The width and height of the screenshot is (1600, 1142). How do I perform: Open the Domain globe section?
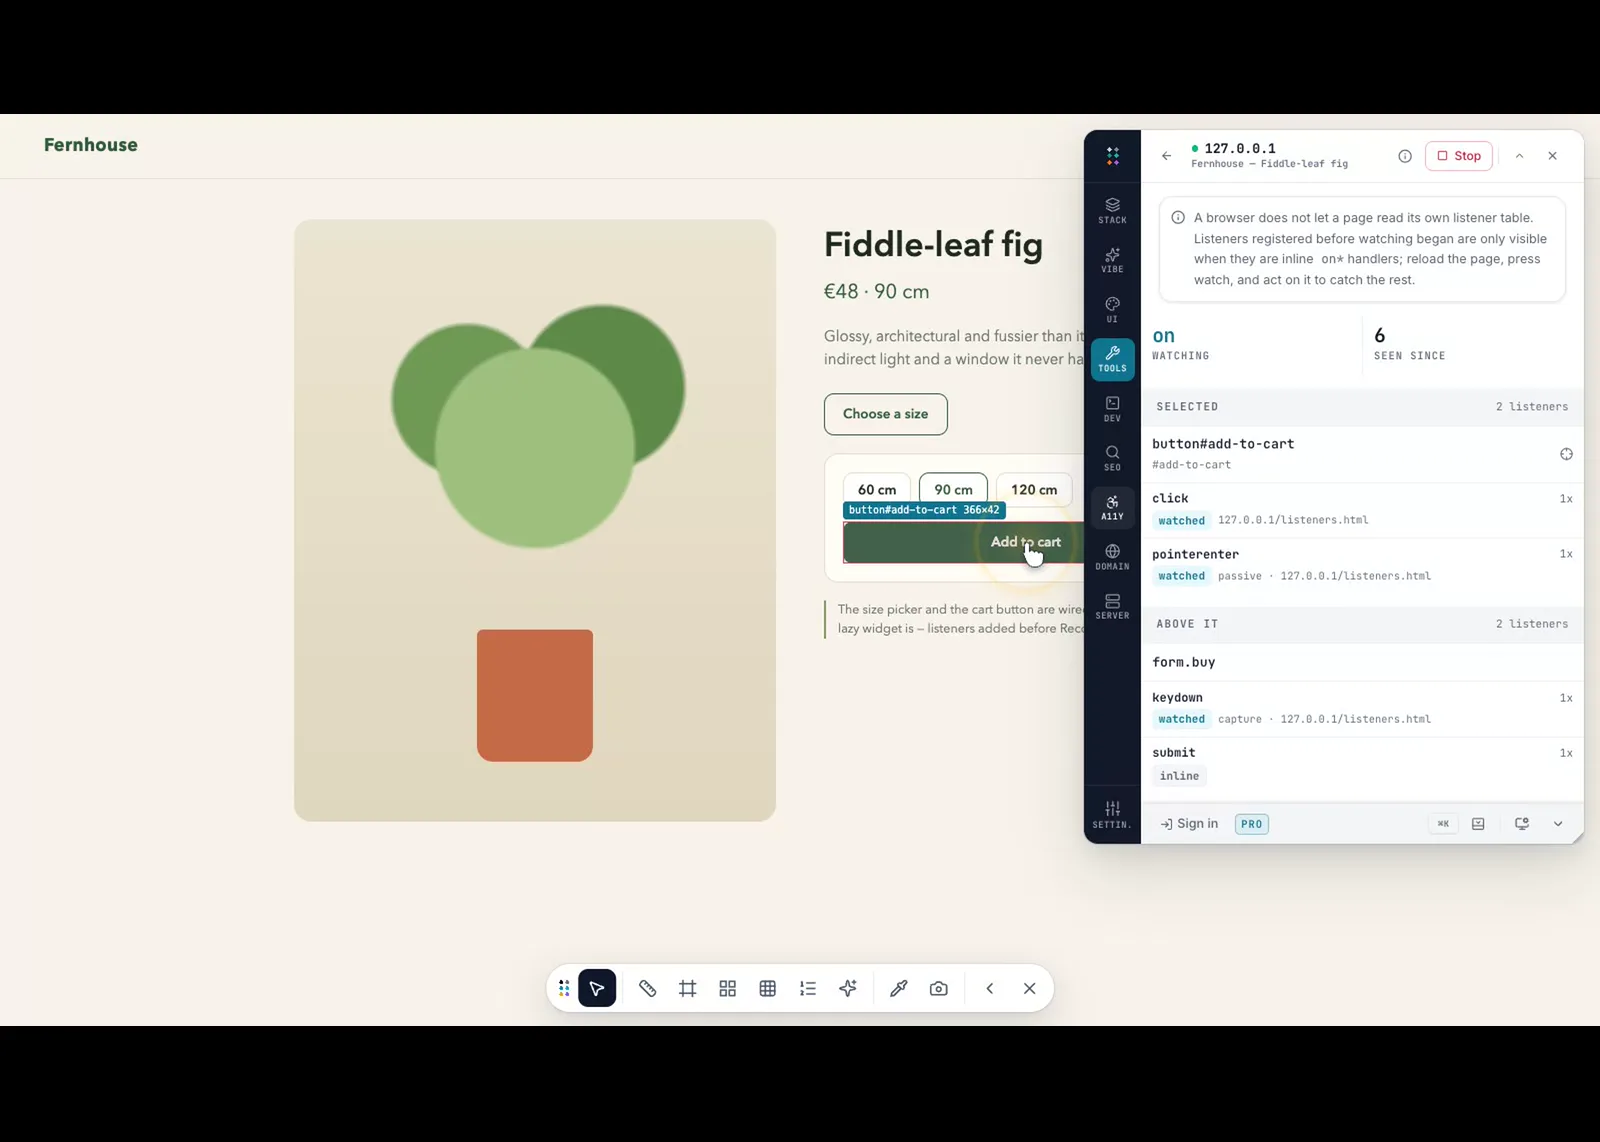pos(1112,557)
